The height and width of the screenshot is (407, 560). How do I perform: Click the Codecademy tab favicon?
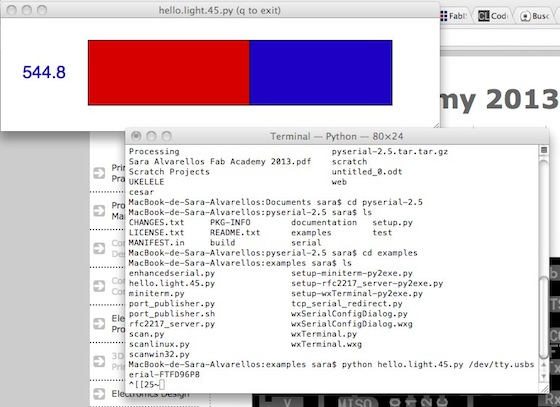(484, 16)
